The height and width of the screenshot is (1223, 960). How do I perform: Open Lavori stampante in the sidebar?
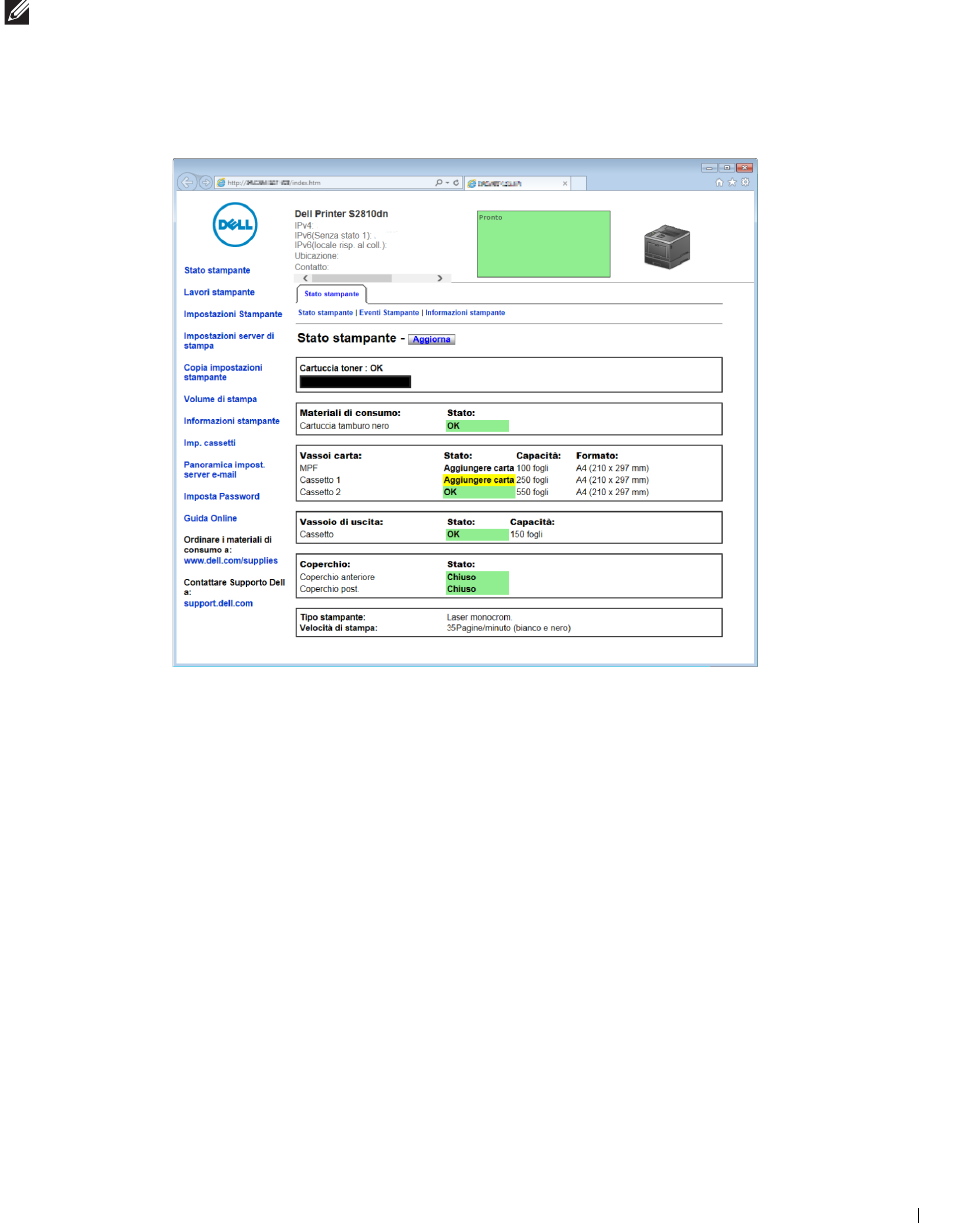219,292
